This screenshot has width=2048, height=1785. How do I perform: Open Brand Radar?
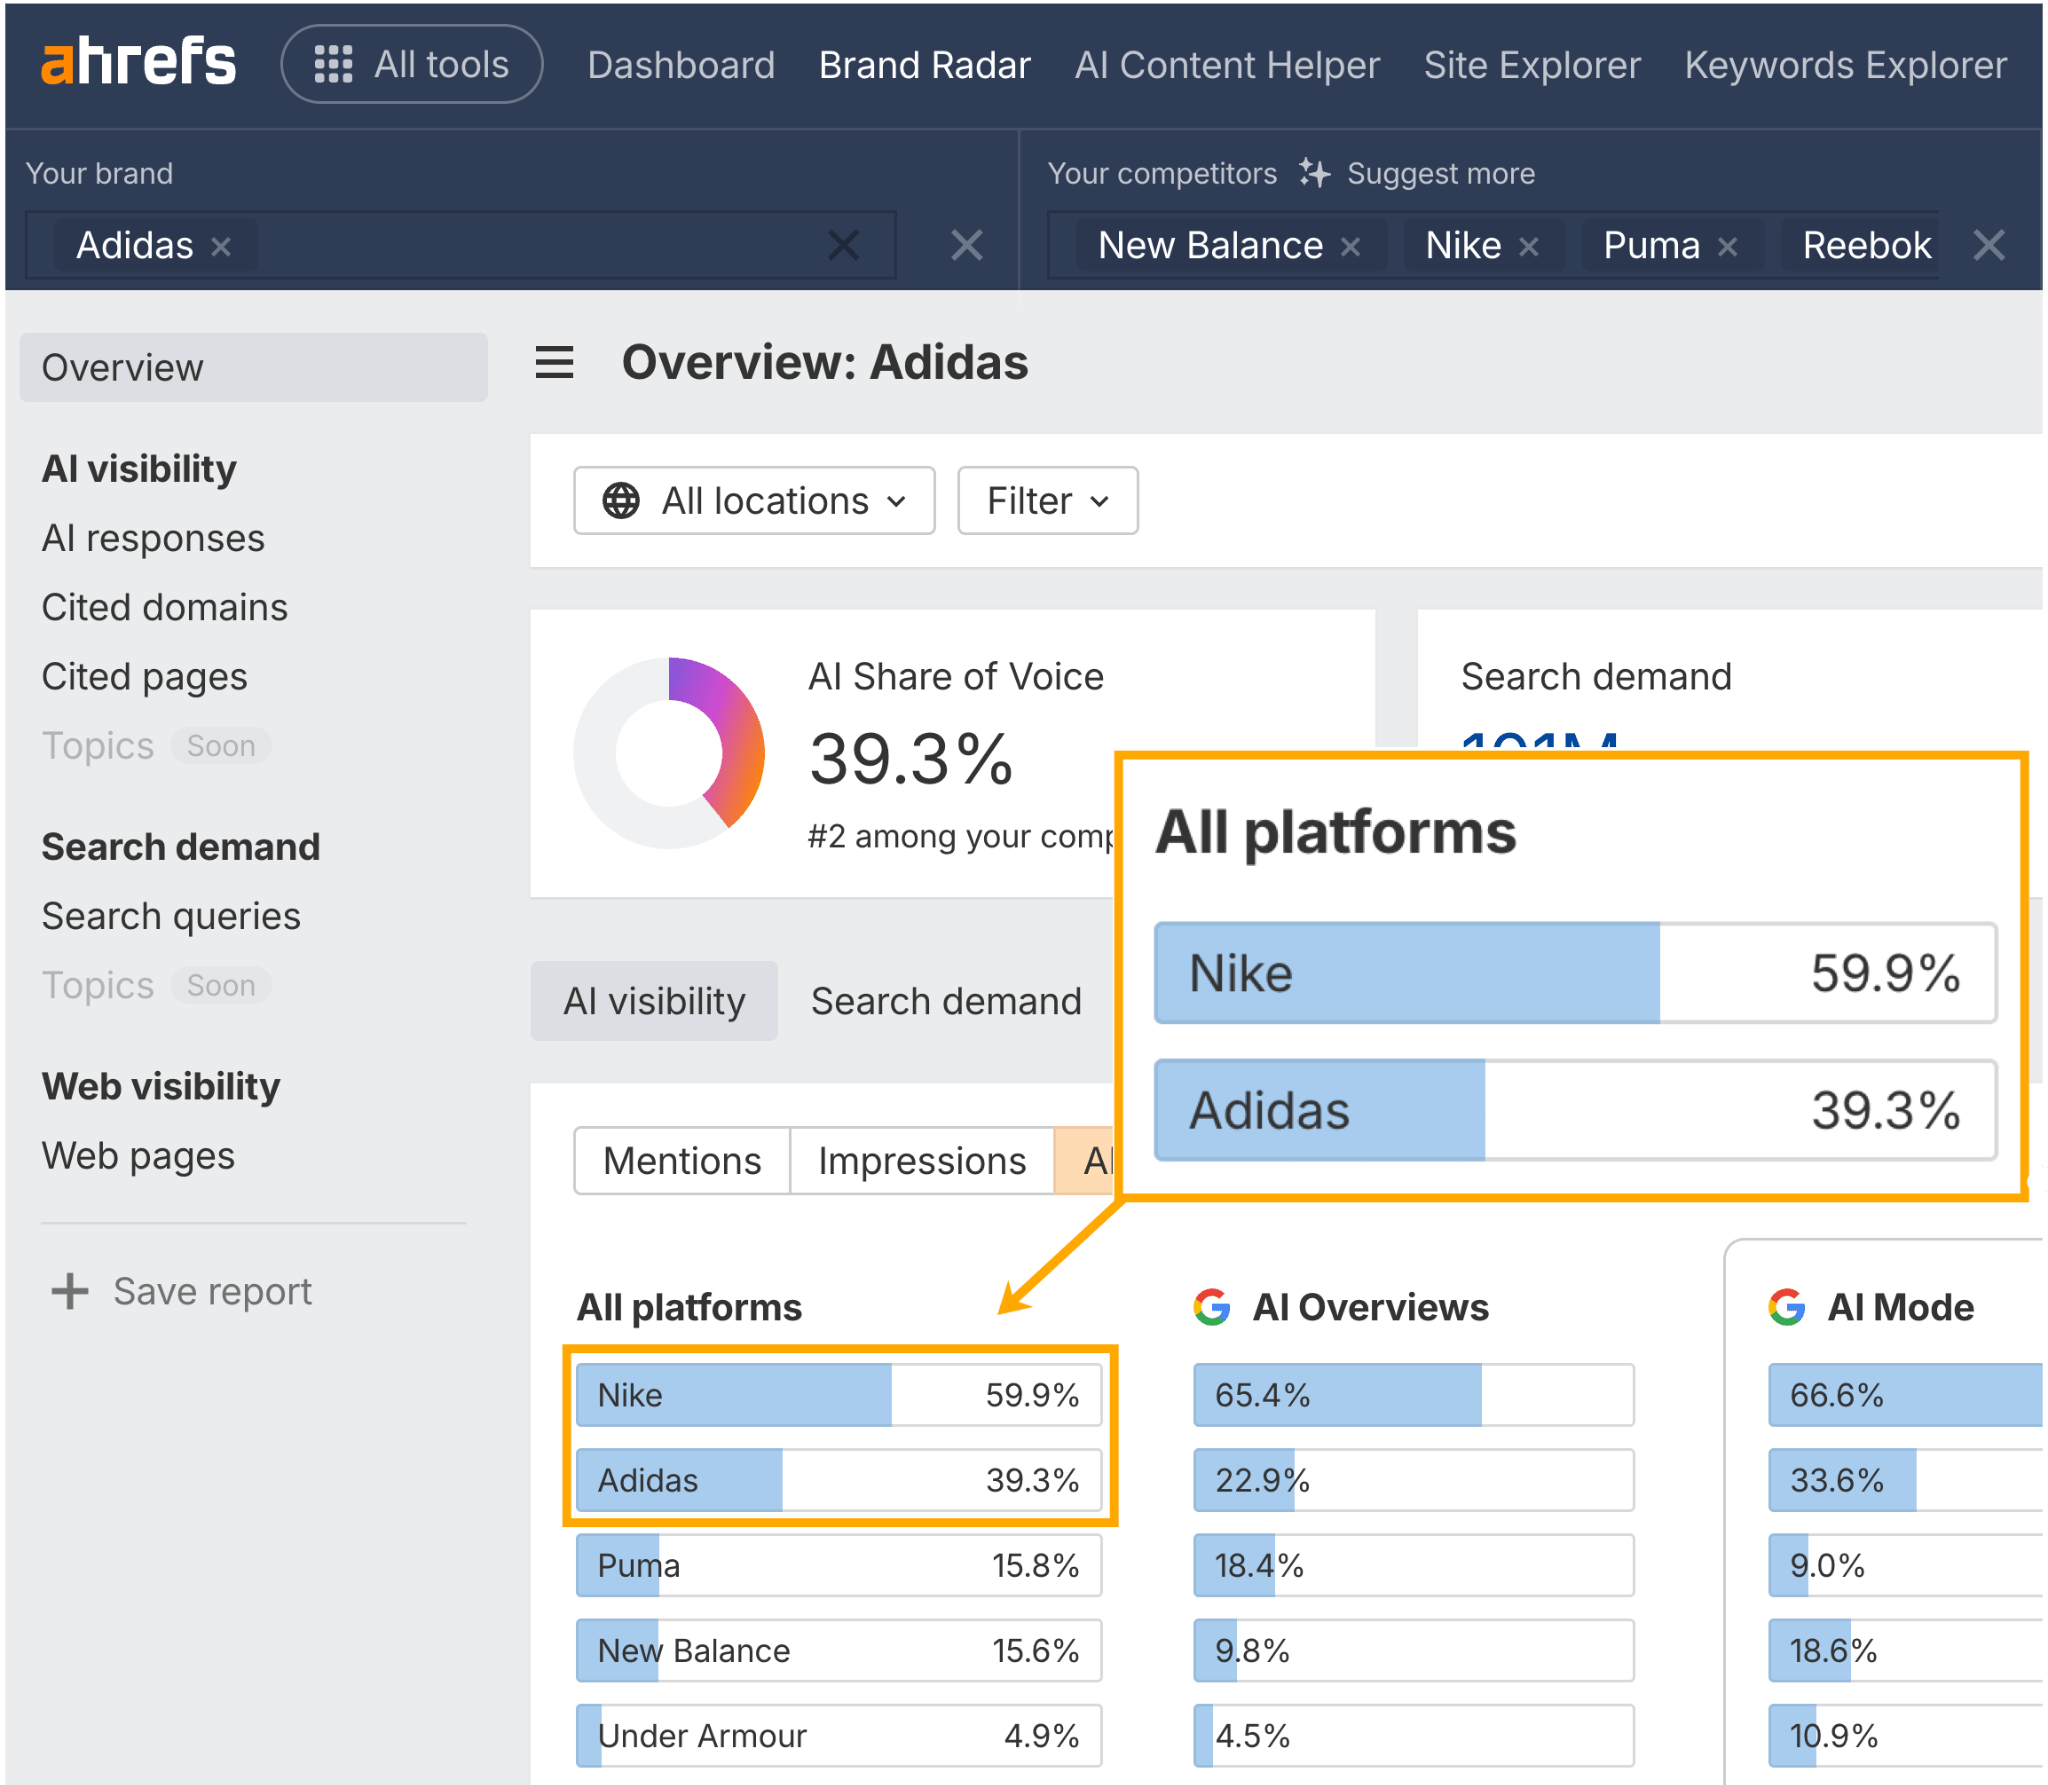924,65
